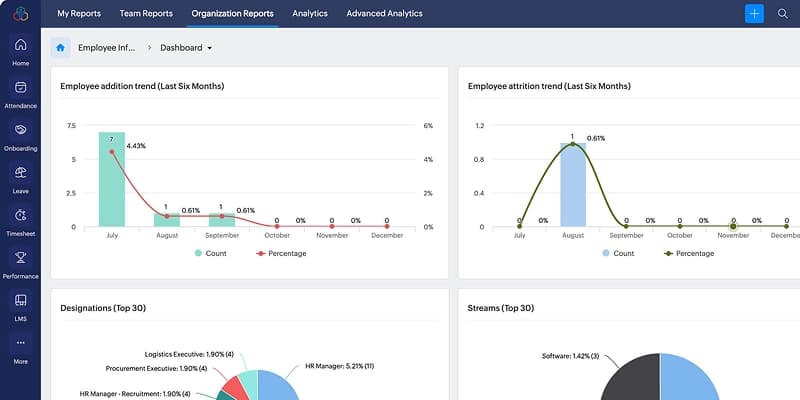This screenshot has width=800, height=400.
Task: Open the LMS sidebar icon
Action: (20, 300)
